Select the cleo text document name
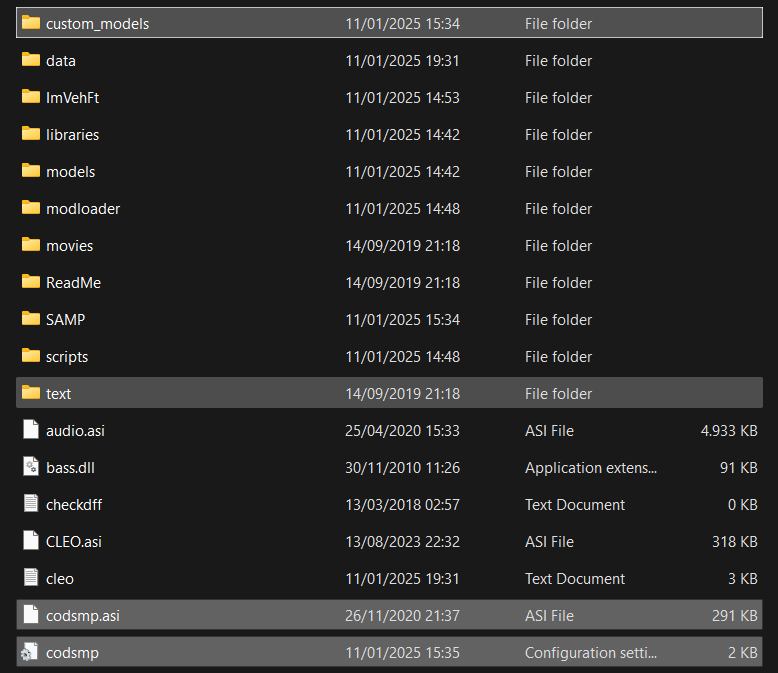The height and width of the screenshot is (673, 778). (x=60, y=579)
